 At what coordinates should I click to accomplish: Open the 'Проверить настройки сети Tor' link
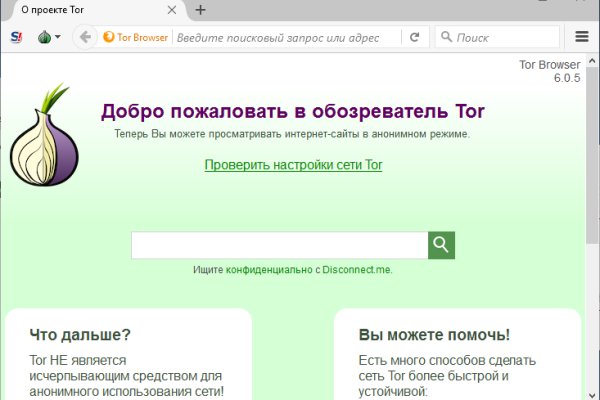pos(293,165)
